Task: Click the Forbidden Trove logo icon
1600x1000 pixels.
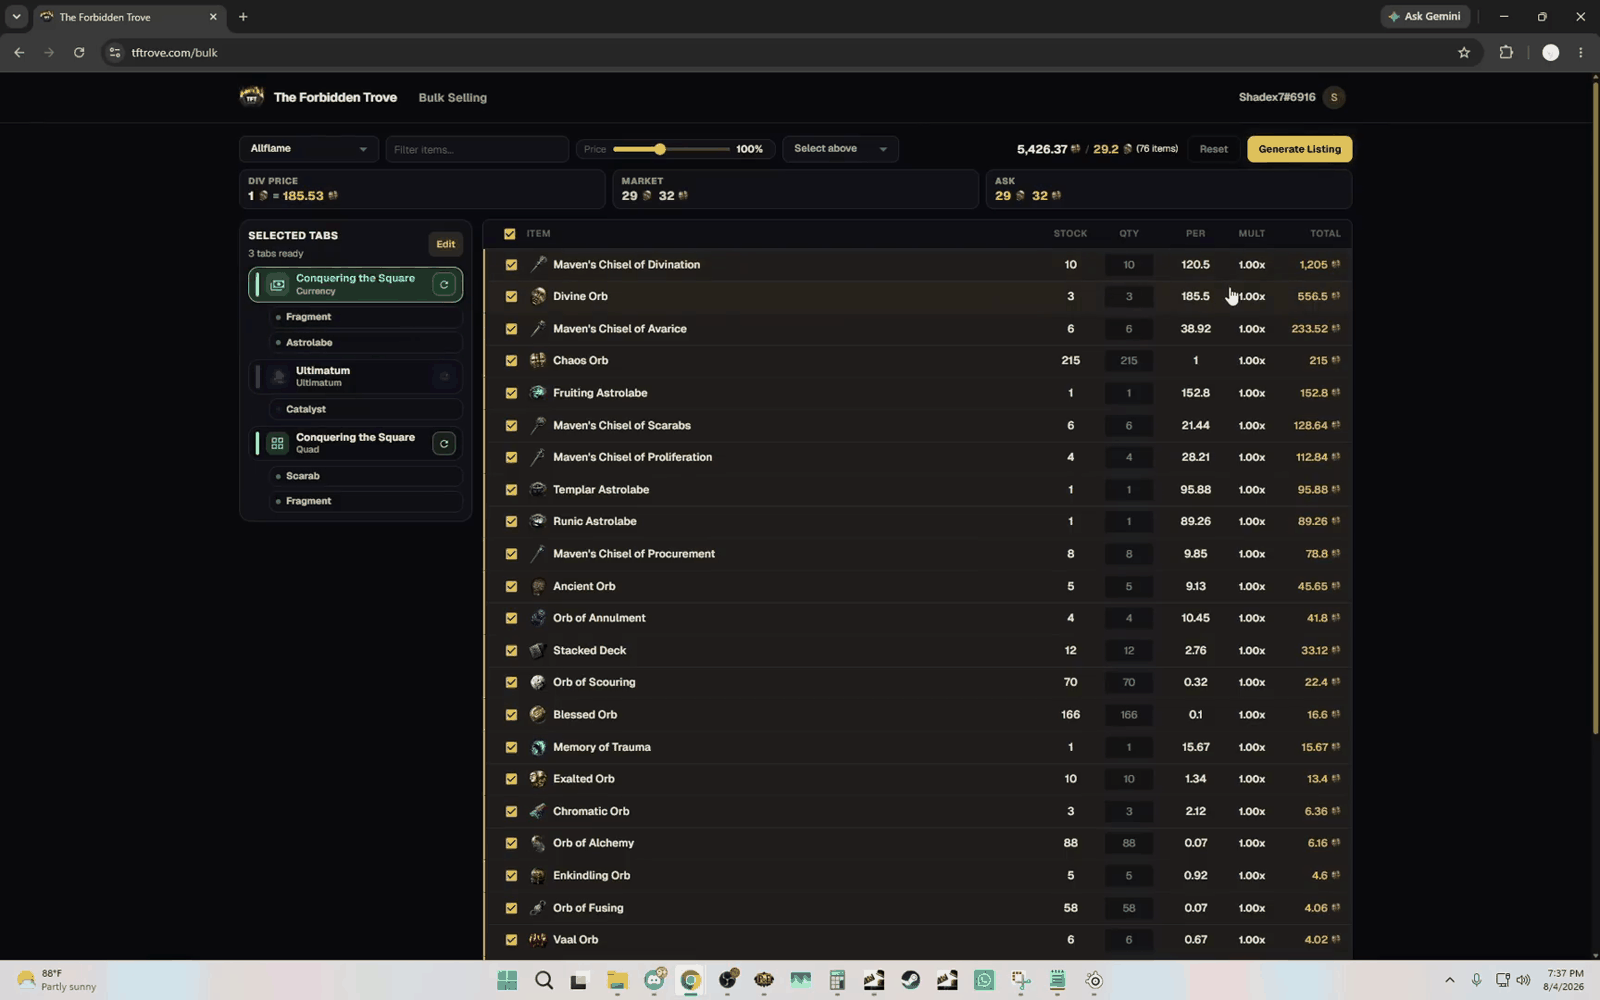Action: click(x=252, y=97)
